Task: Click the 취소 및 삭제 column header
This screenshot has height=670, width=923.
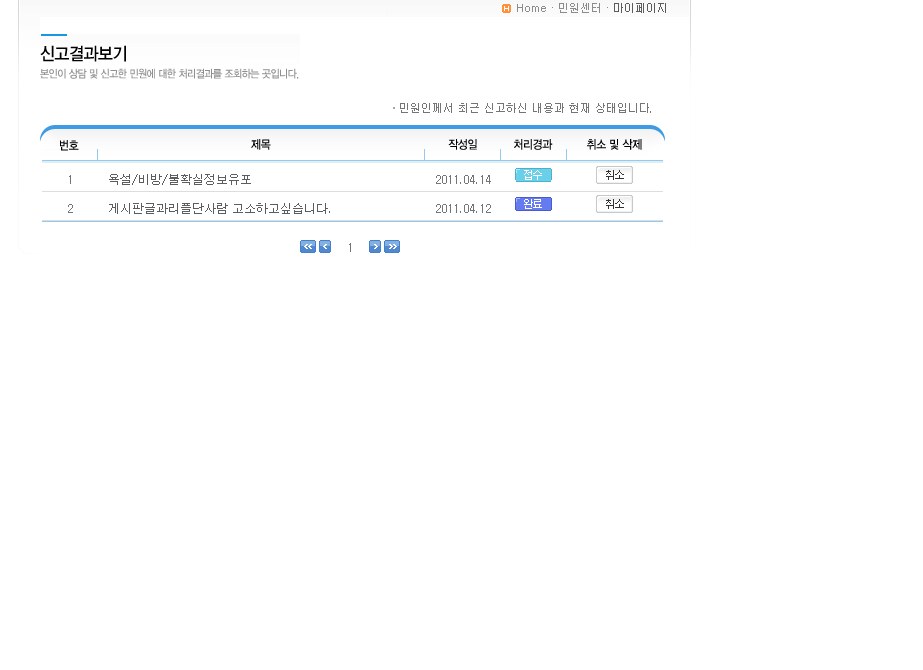Action: click(614, 145)
